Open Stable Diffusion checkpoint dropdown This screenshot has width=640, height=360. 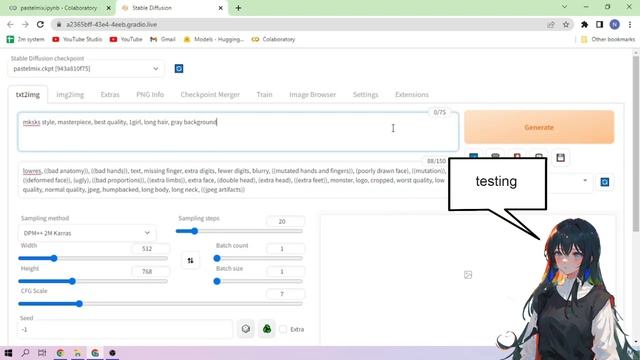tap(86, 69)
